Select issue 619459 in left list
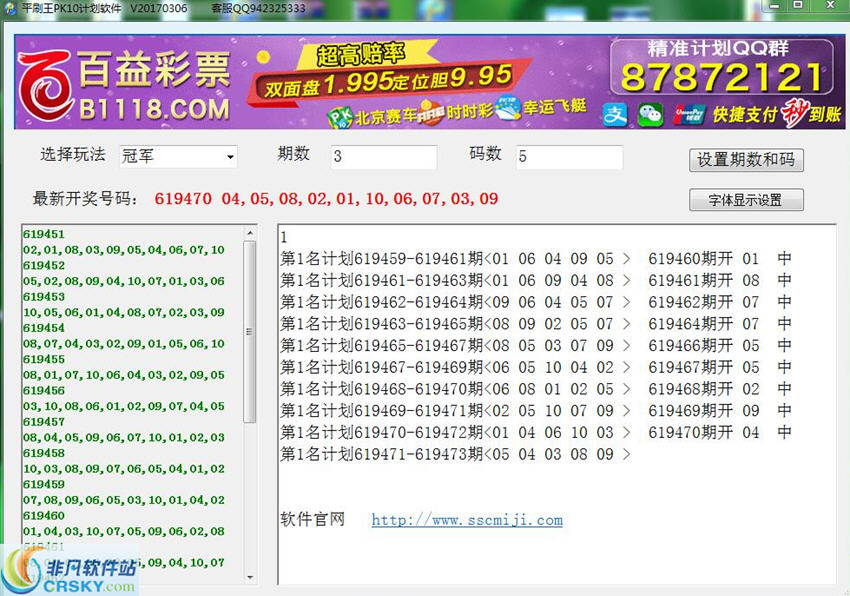 43,484
